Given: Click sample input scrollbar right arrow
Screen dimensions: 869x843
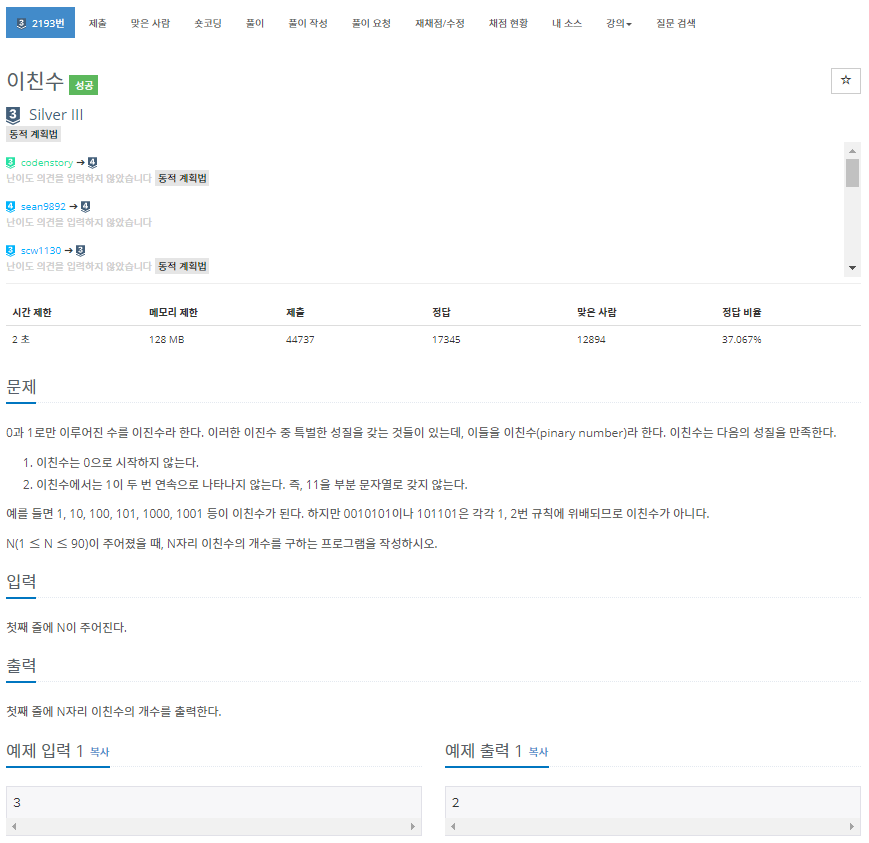Looking at the screenshot, I should (x=413, y=826).
